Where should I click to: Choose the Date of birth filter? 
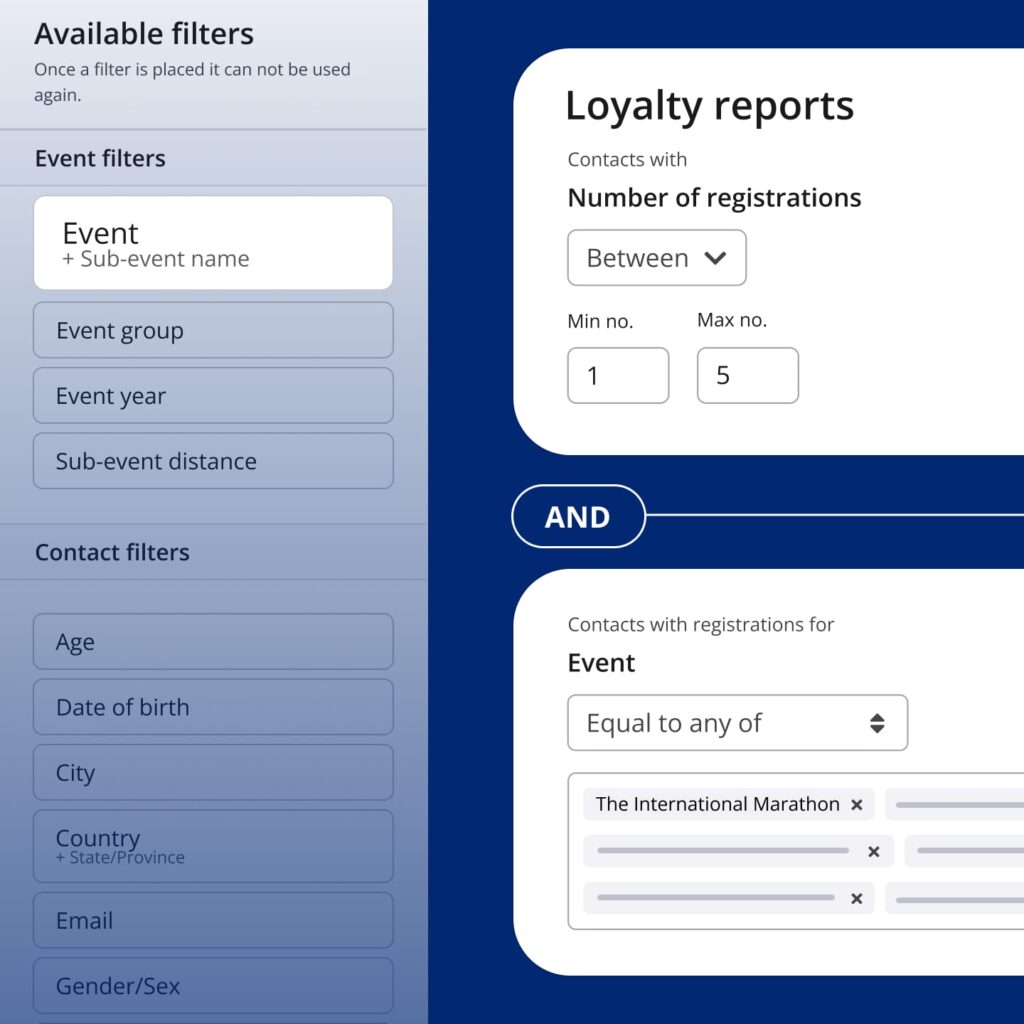point(213,707)
